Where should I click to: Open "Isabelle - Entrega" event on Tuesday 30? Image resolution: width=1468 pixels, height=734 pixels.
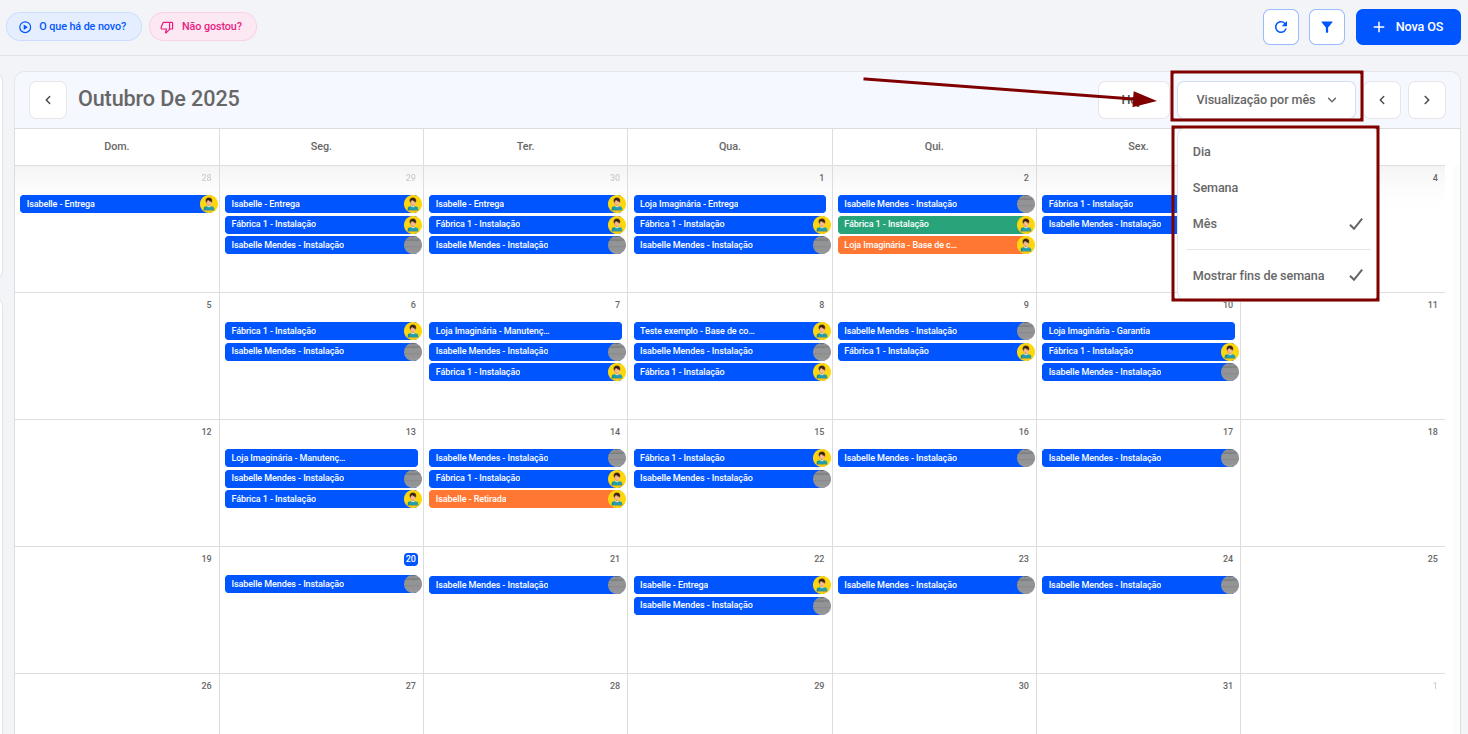point(527,204)
